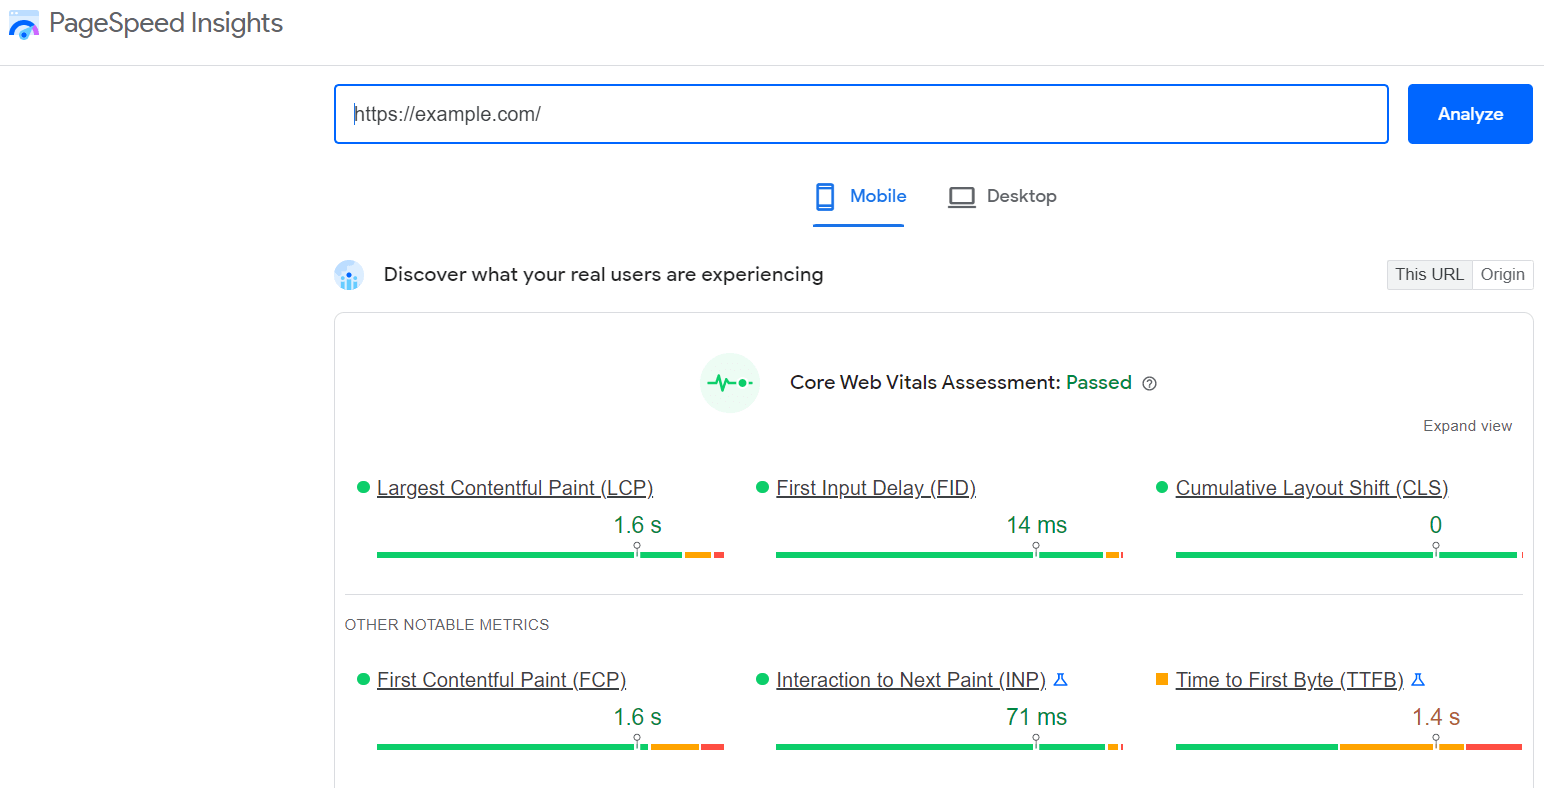Toggle the green LCP status indicator

click(362, 487)
